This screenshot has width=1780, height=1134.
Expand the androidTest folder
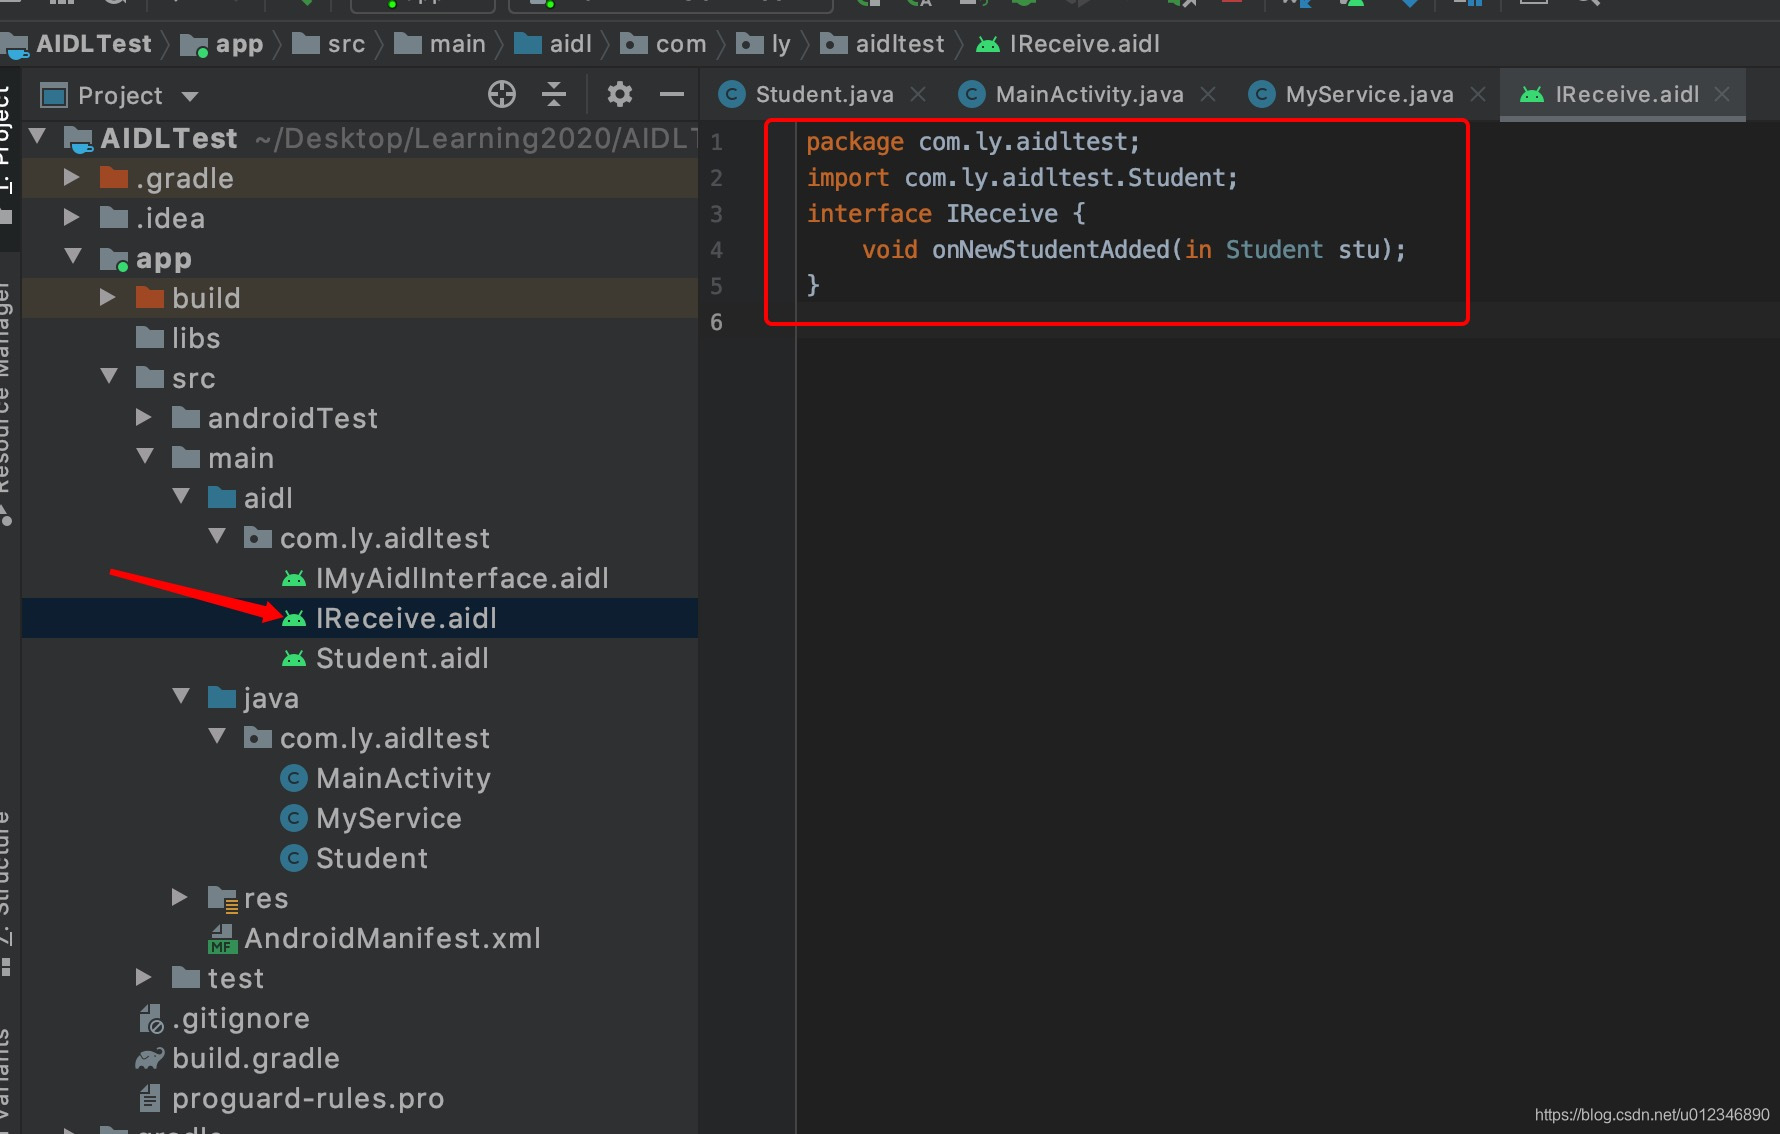pyautogui.click(x=143, y=417)
